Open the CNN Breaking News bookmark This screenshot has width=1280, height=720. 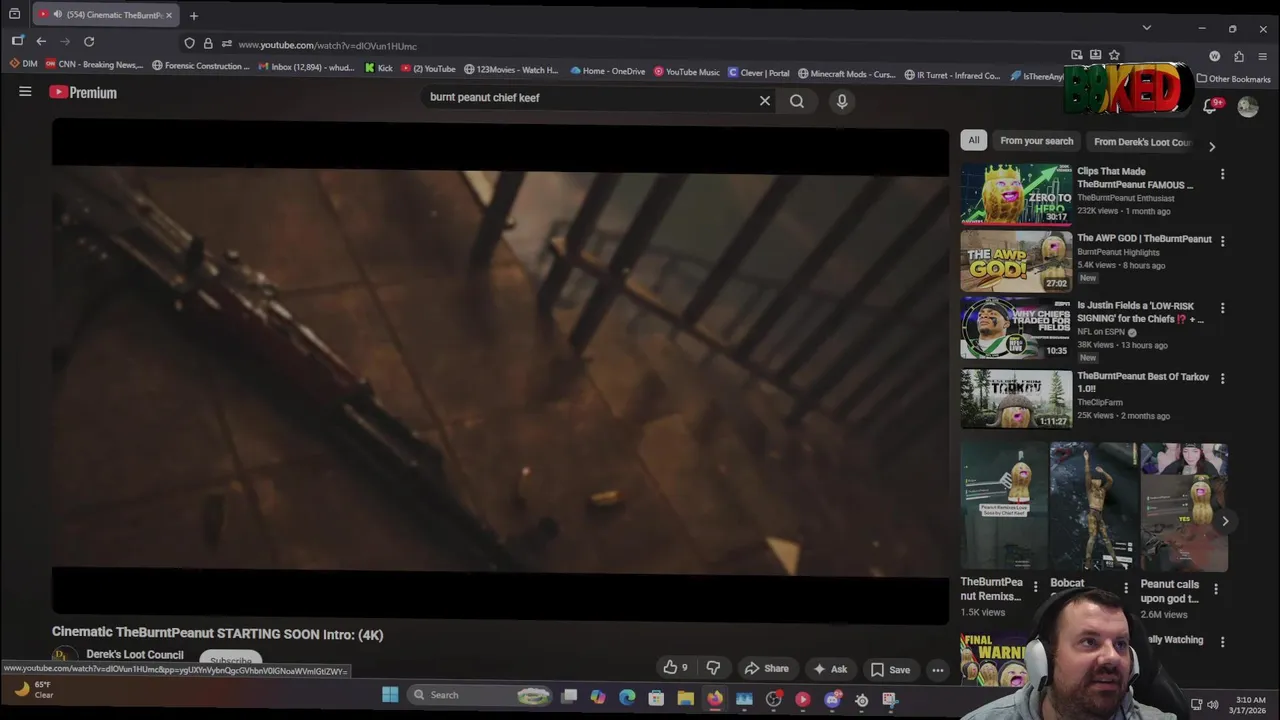point(94,64)
